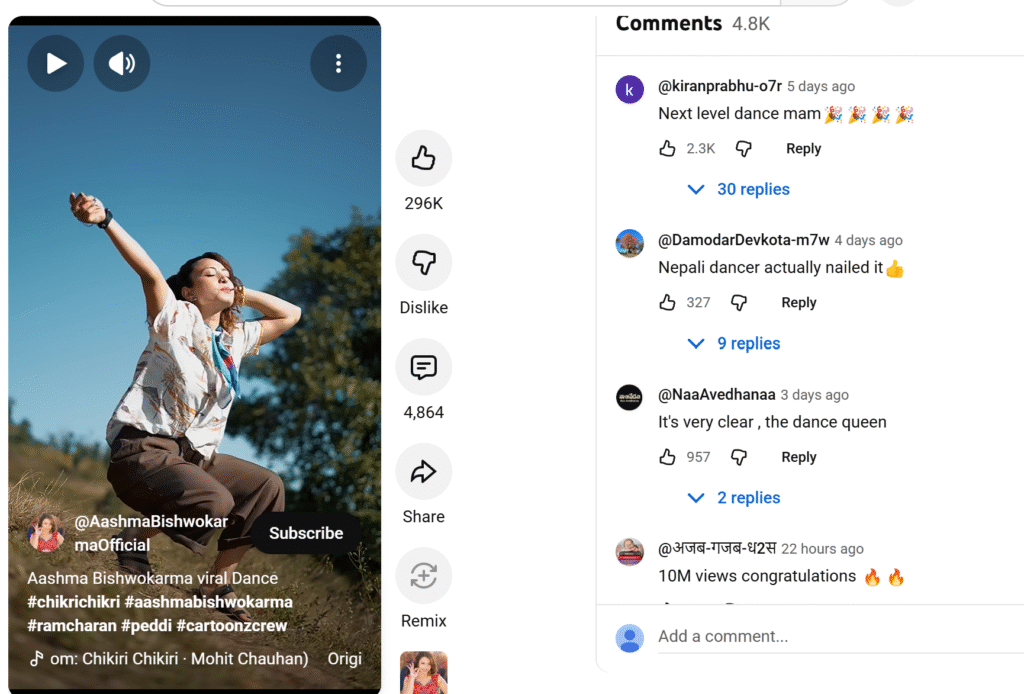Open #chikrichikri hashtag link
The height and width of the screenshot is (694, 1024).
tap(74, 602)
